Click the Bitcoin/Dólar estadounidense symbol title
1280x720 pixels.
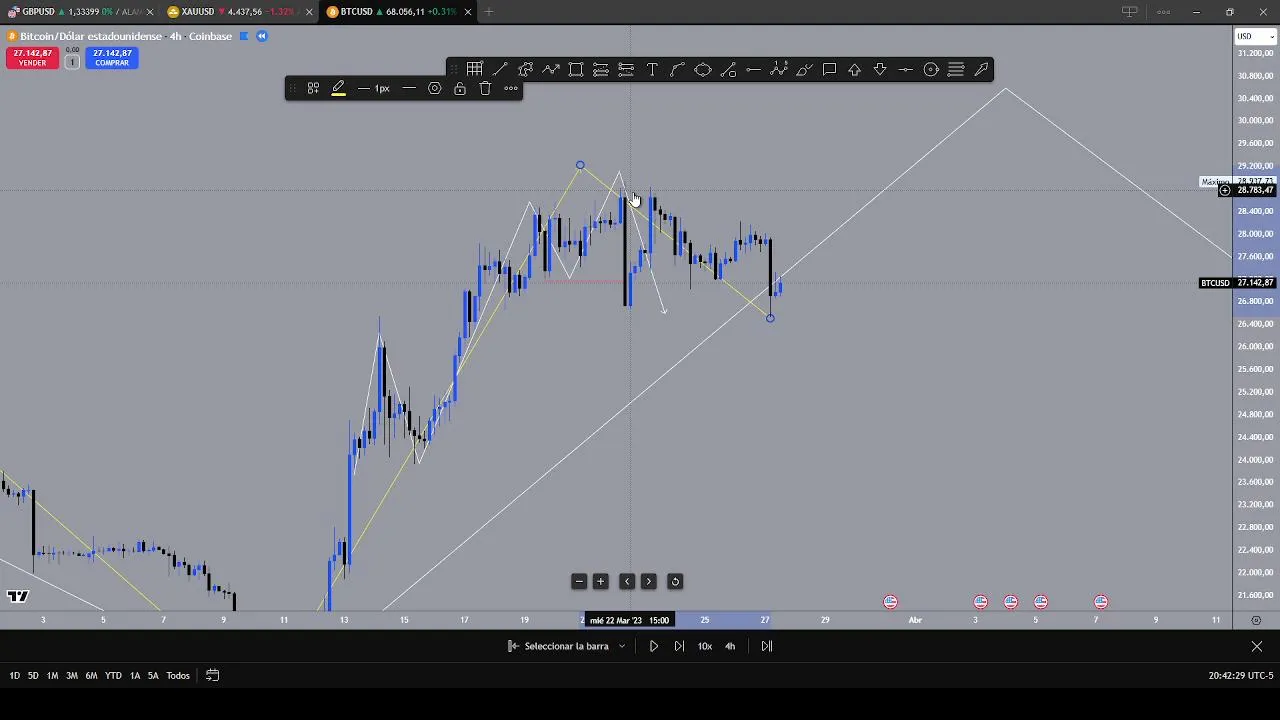coord(90,36)
